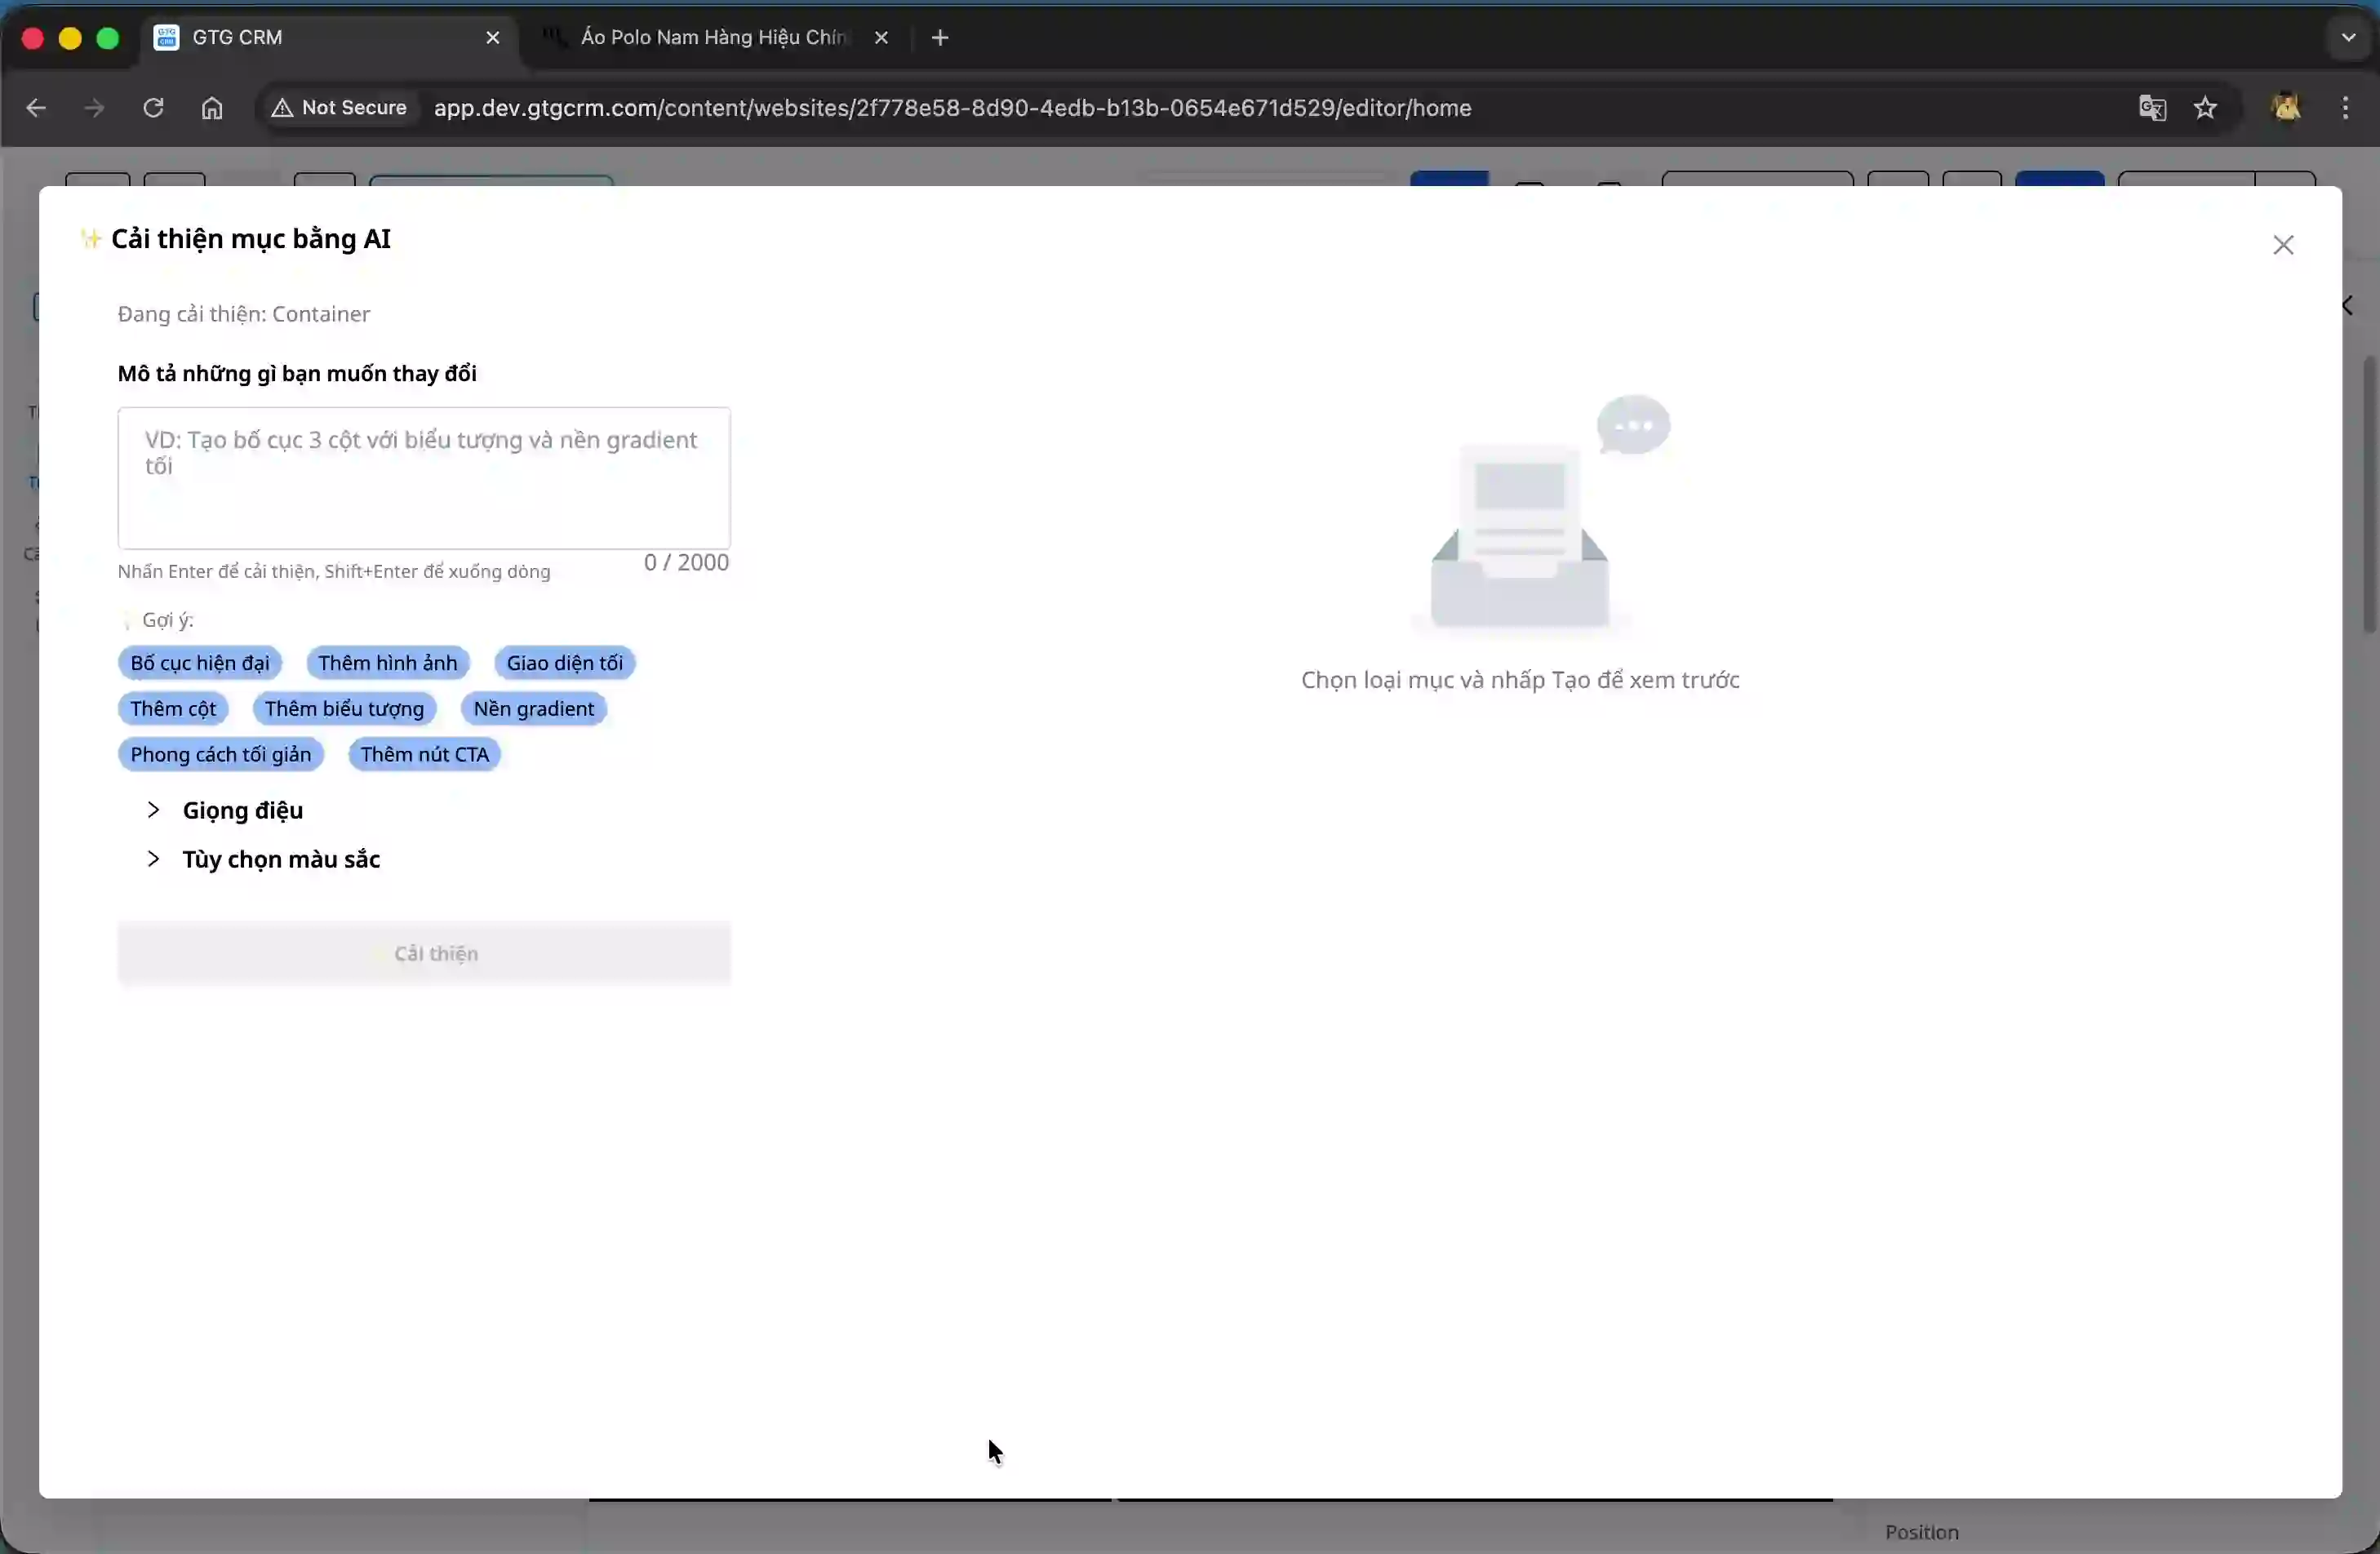Open the browser home page
The height and width of the screenshot is (1554, 2380).
point(211,108)
